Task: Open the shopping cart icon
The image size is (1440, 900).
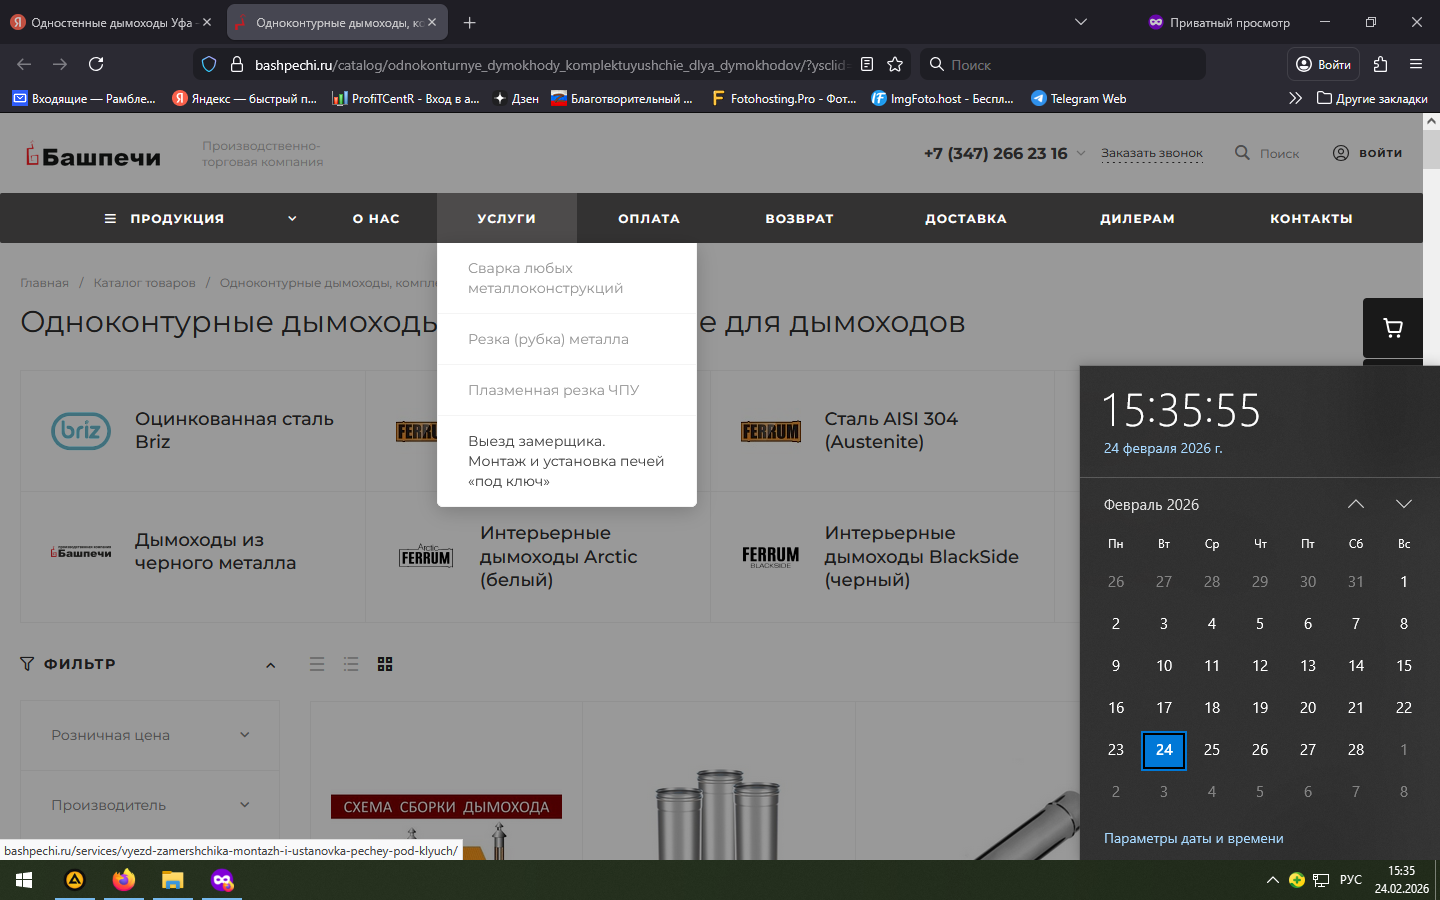Action: tap(1392, 328)
